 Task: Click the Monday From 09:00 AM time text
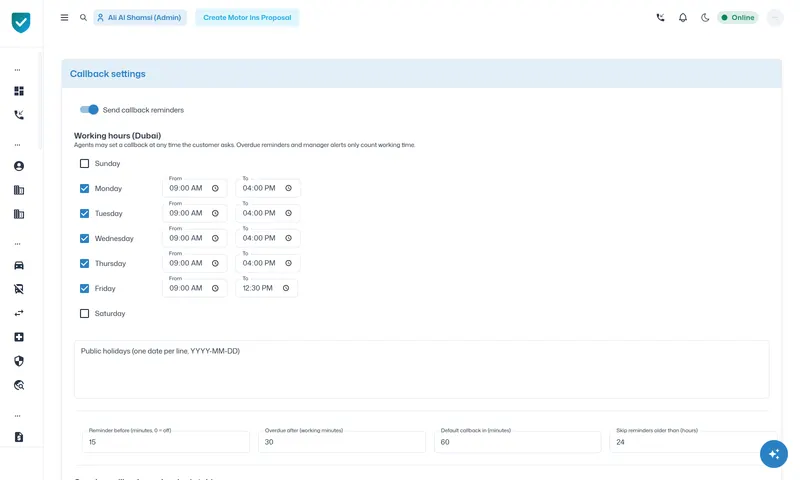pyautogui.click(x=186, y=188)
